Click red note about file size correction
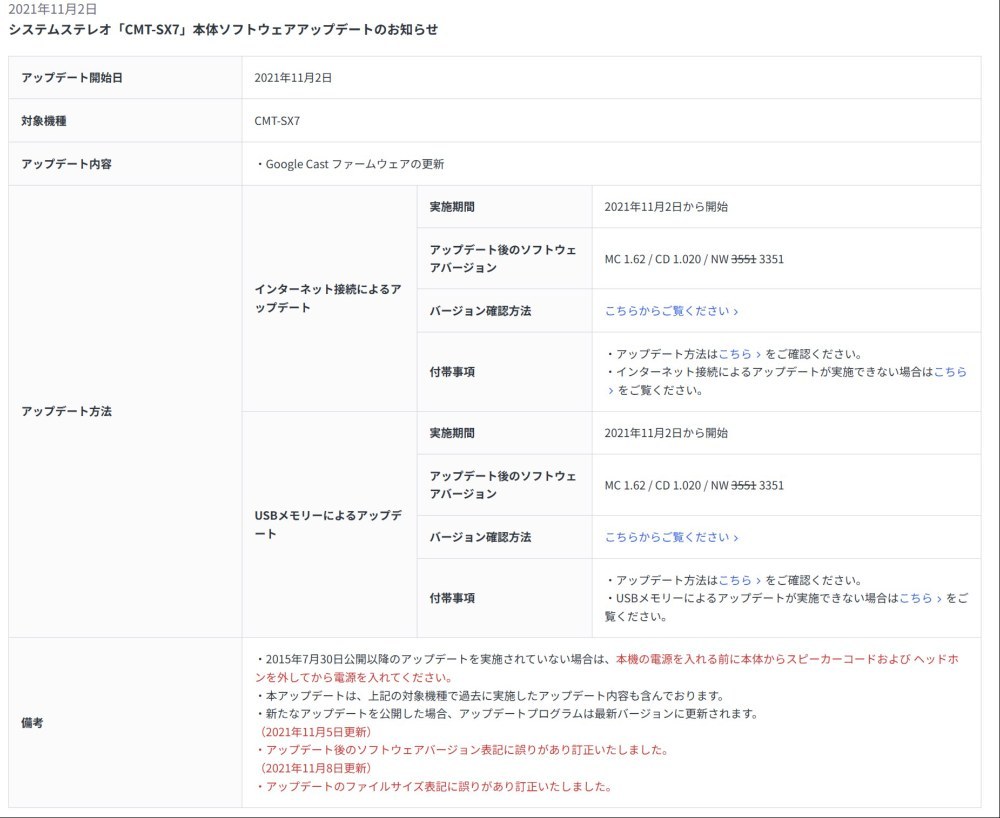 (x=434, y=787)
